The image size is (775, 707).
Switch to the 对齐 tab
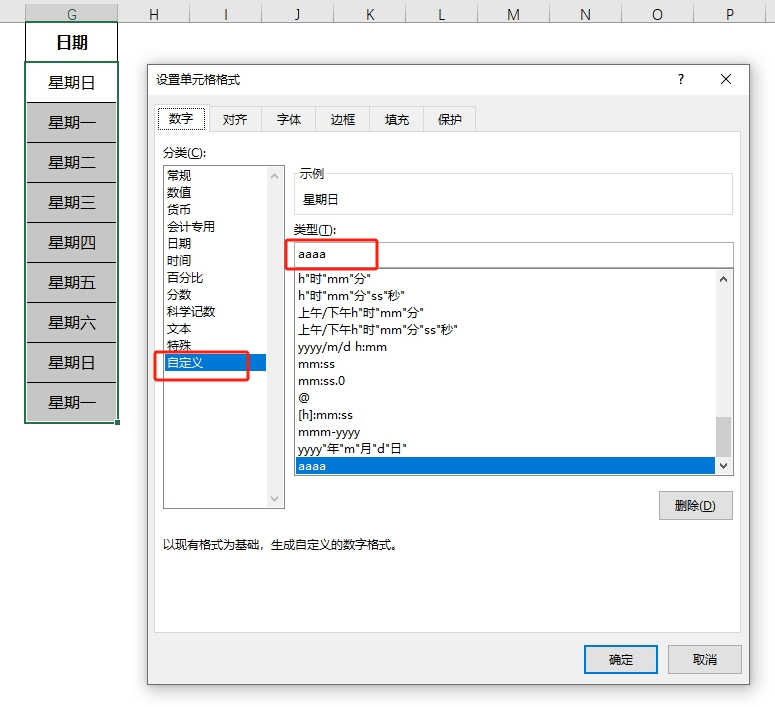click(235, 119)
